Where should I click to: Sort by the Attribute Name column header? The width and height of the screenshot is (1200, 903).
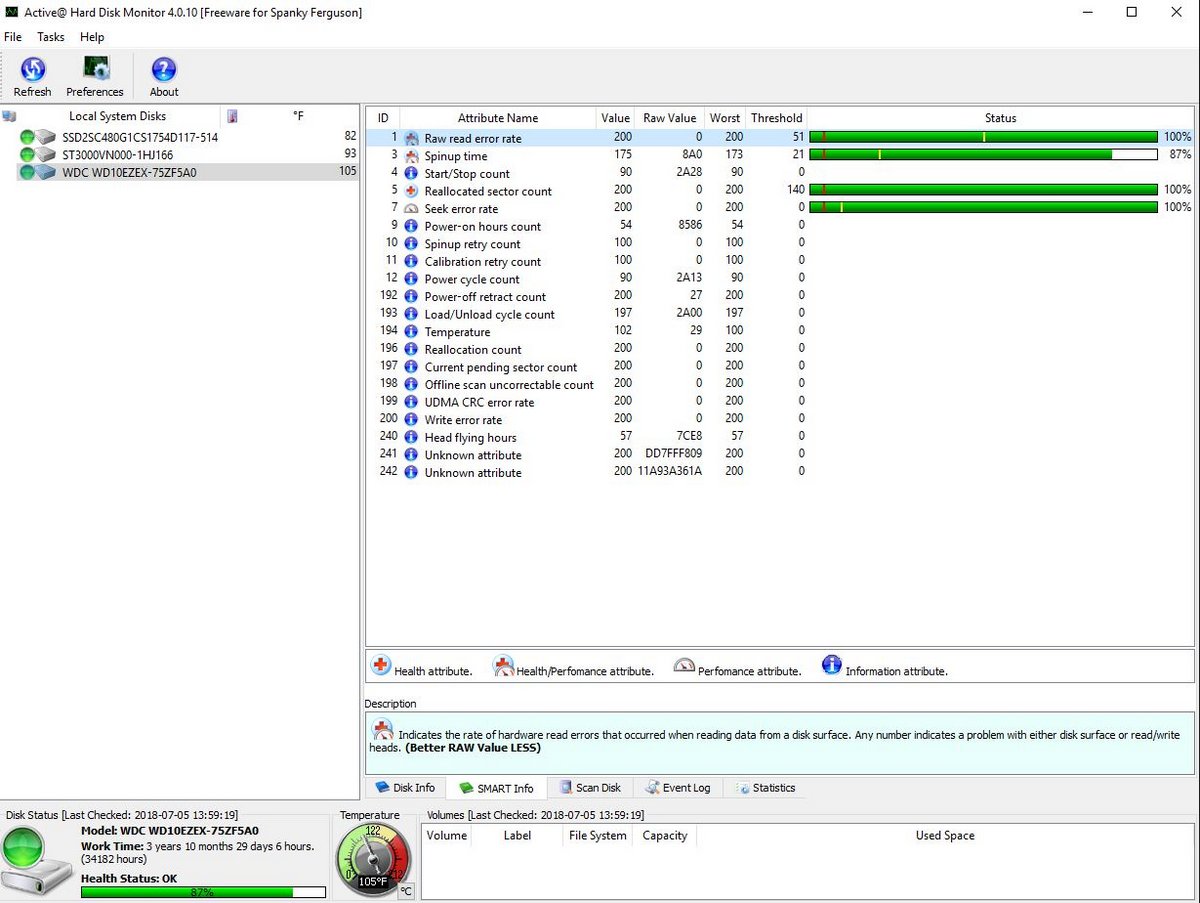(x=497, y=118)
